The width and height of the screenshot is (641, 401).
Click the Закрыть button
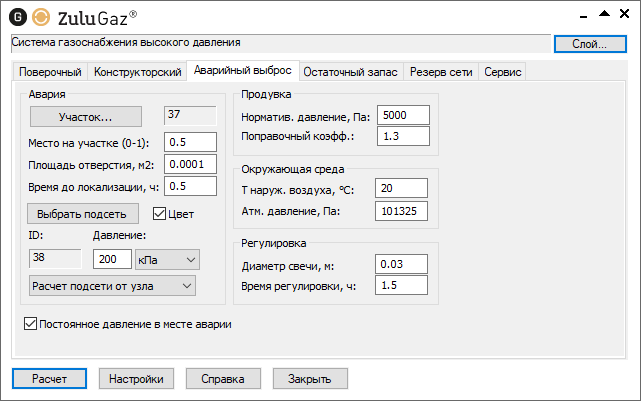(x=310, y=379)
